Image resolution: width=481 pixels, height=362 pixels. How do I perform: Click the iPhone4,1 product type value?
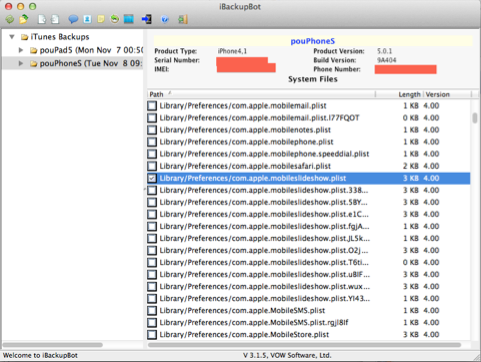232,51
